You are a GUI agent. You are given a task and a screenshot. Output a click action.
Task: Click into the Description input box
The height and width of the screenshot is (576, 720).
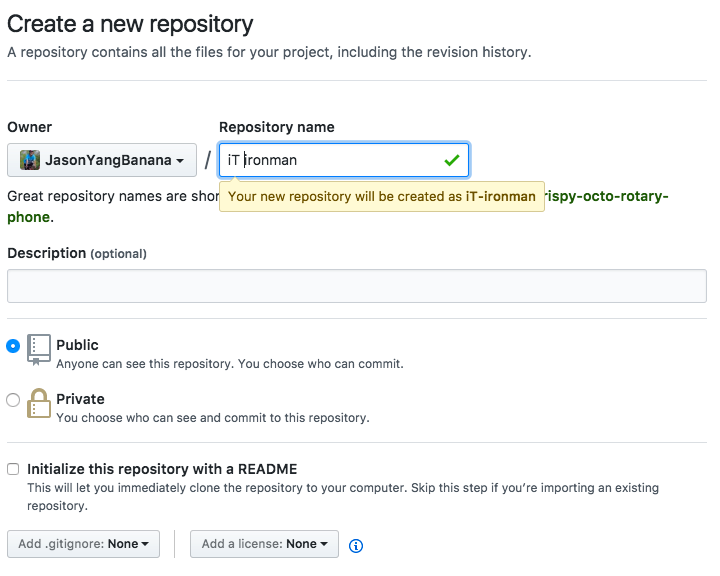[357, 286]
